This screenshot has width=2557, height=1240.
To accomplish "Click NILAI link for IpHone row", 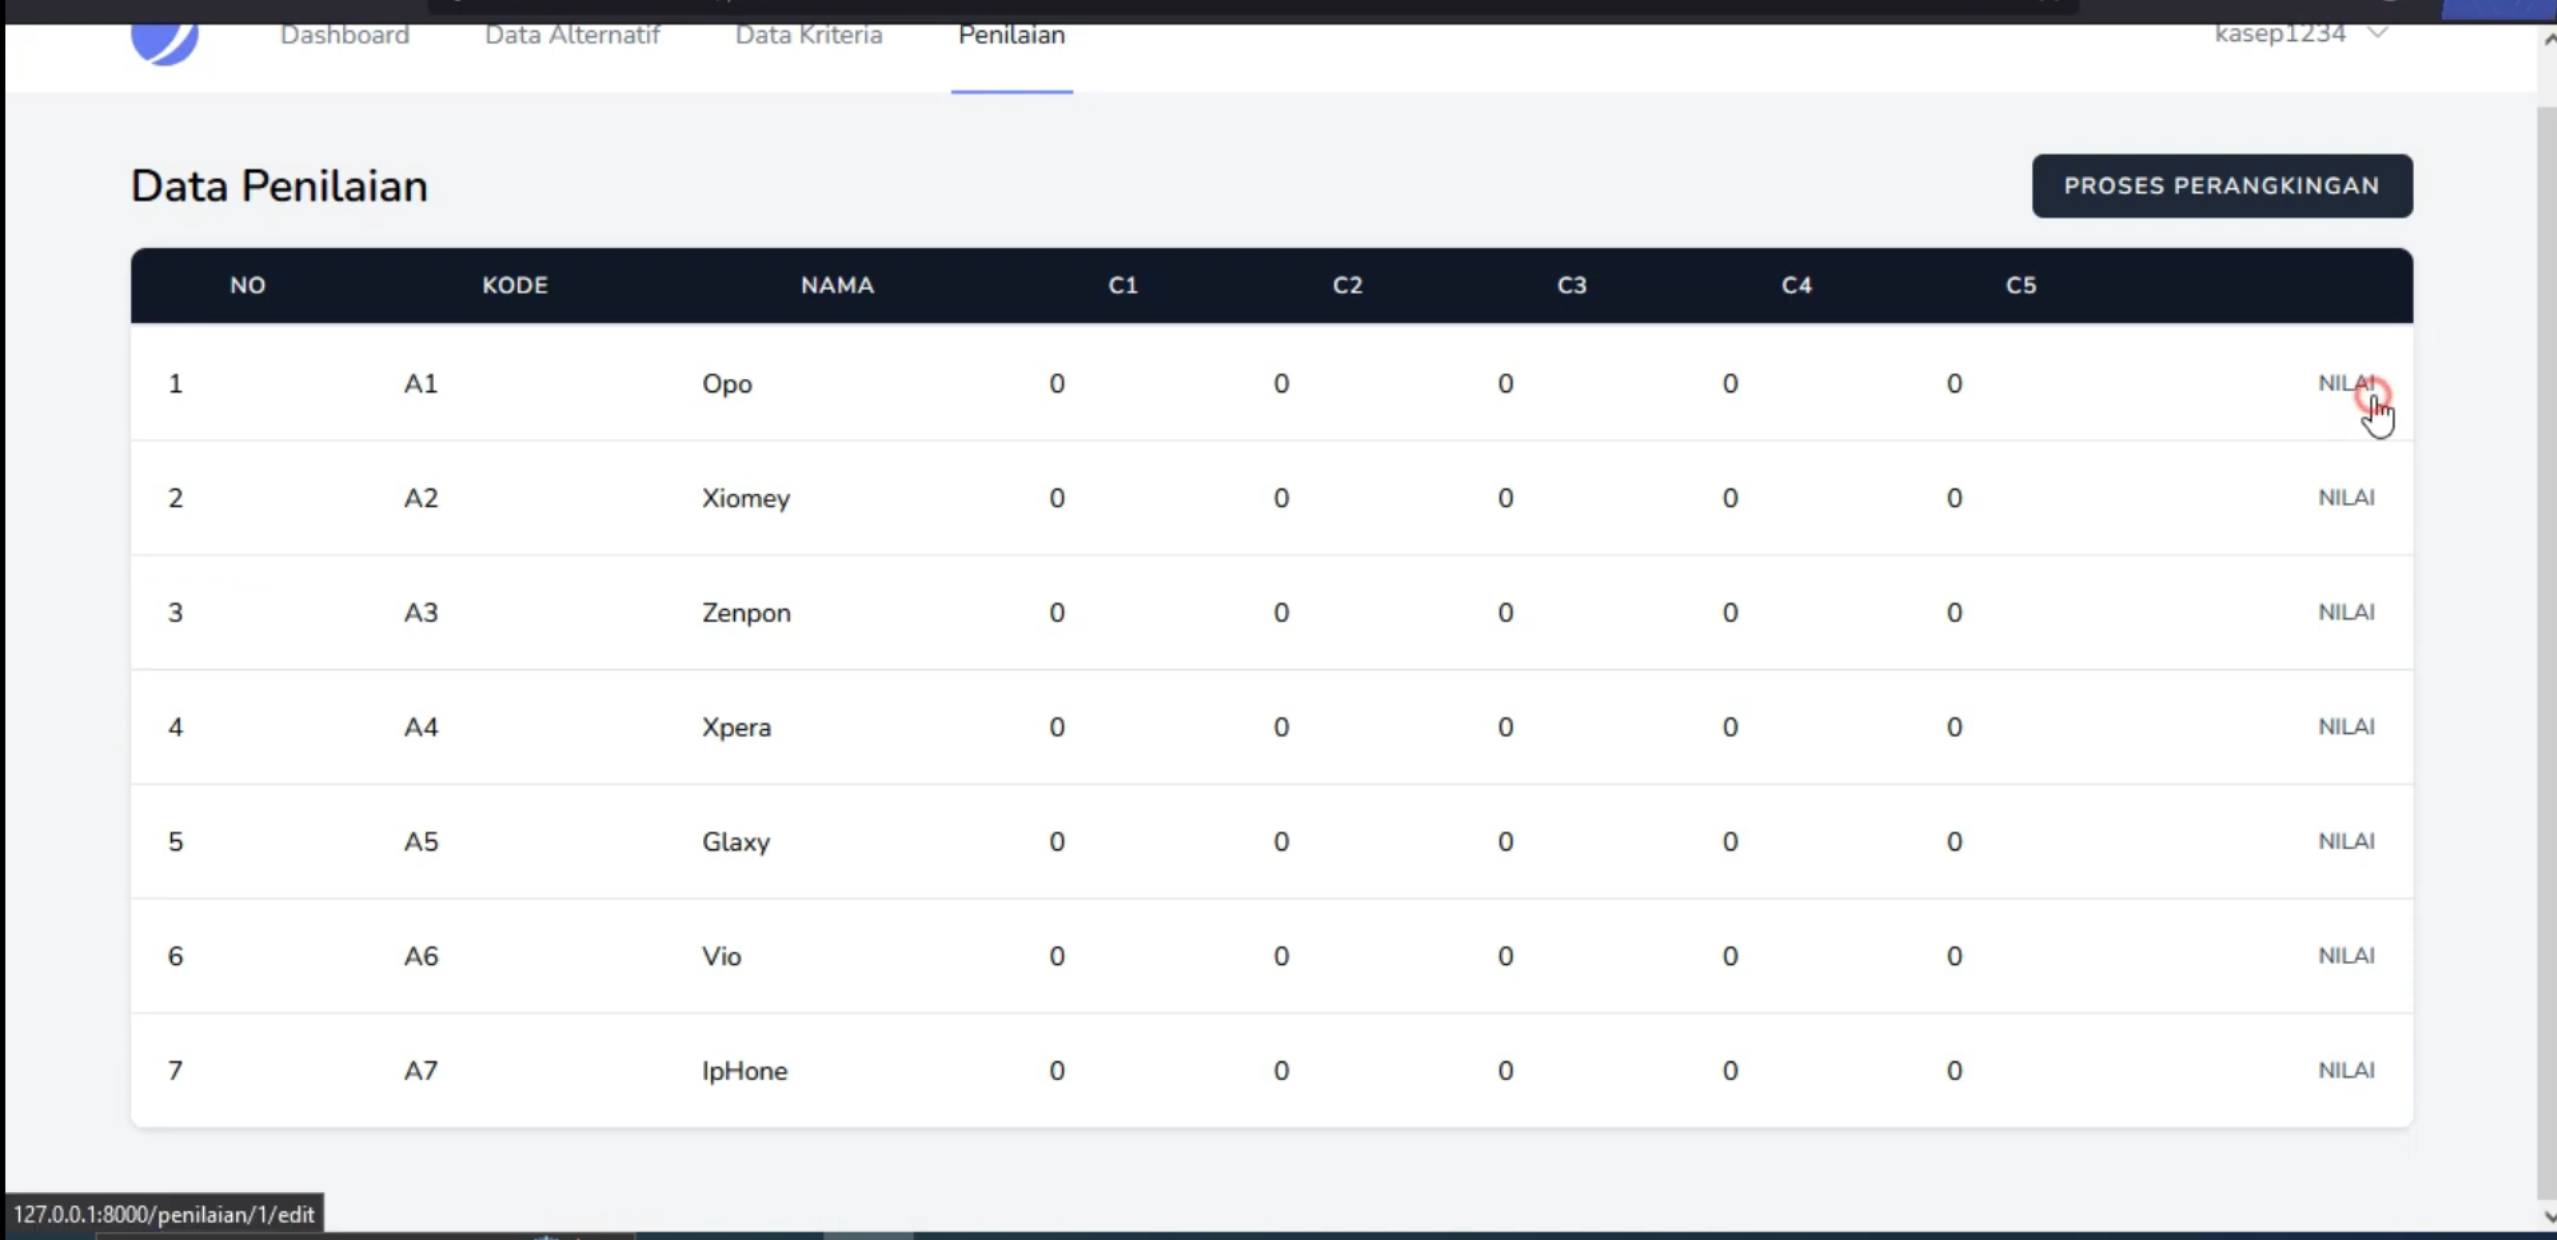I will tap(2346, 1070).
